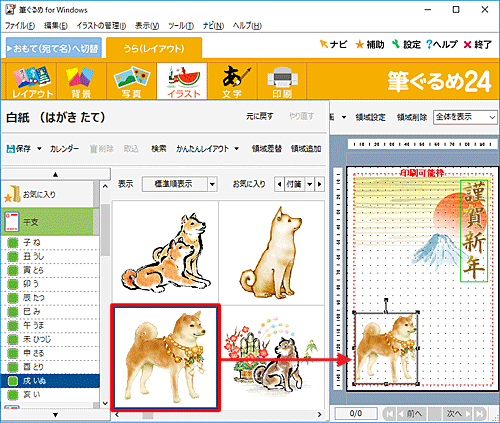The height and width of the screenshot is (423, 500).
Task: Choose the standing Shiba with collar thumbnail
Action: click(165, 357)
